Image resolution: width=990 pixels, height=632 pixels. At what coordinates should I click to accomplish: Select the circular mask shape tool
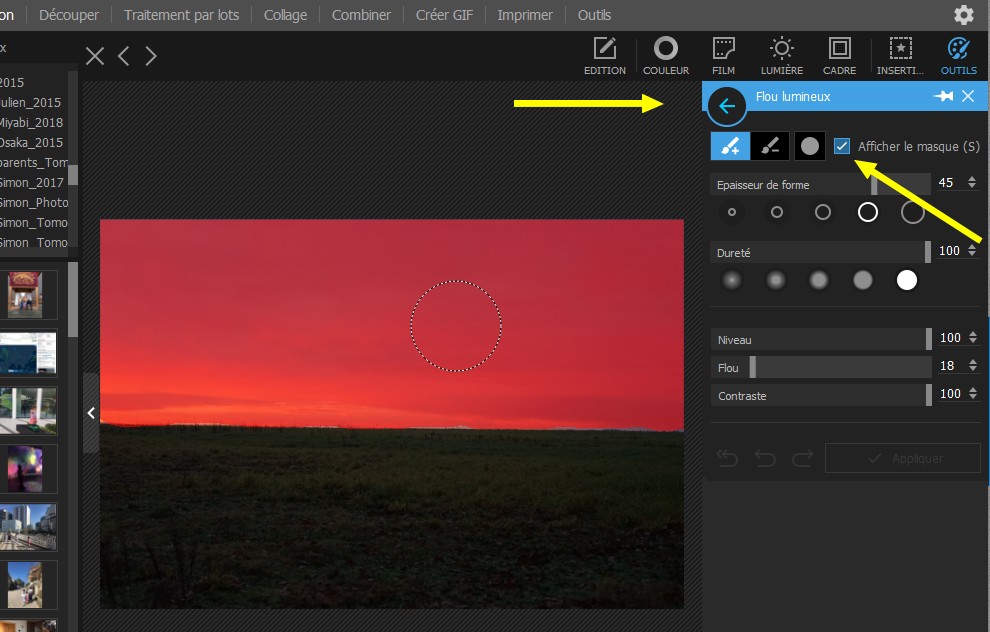809,146
